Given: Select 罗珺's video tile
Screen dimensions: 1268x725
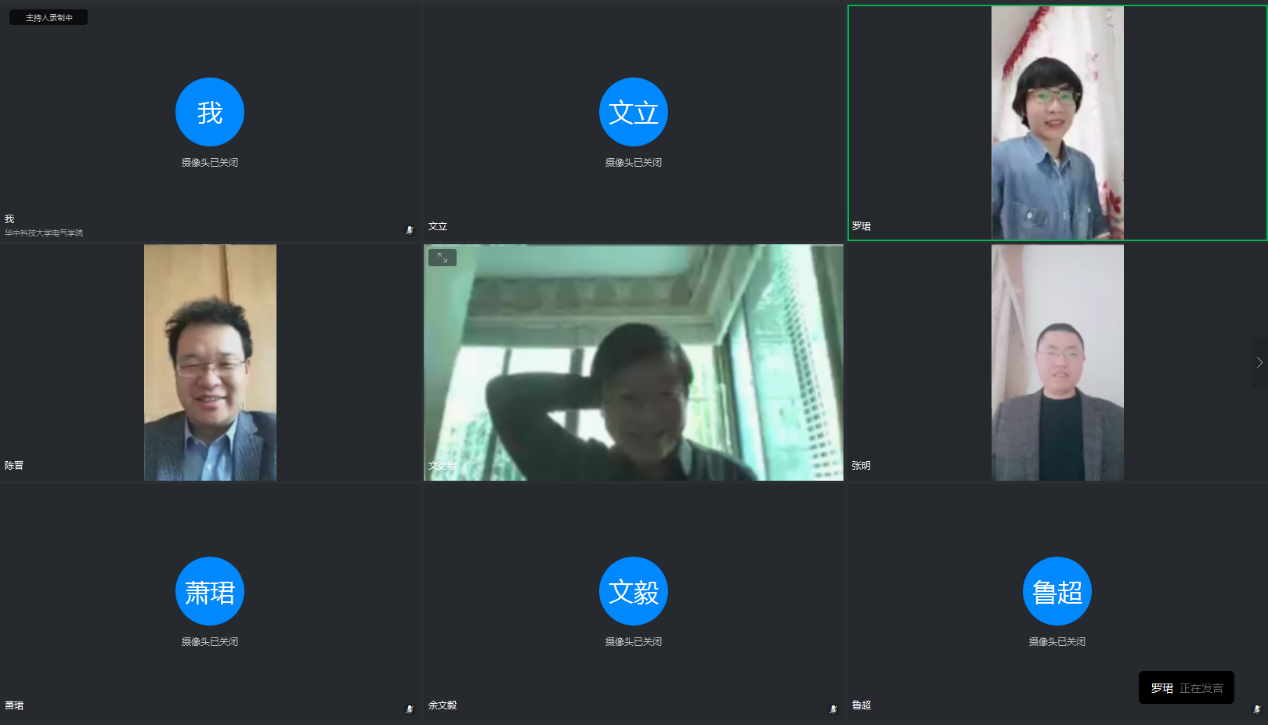Looking at the screenshot, I should pyautogui.click(x=1057, y=122).
